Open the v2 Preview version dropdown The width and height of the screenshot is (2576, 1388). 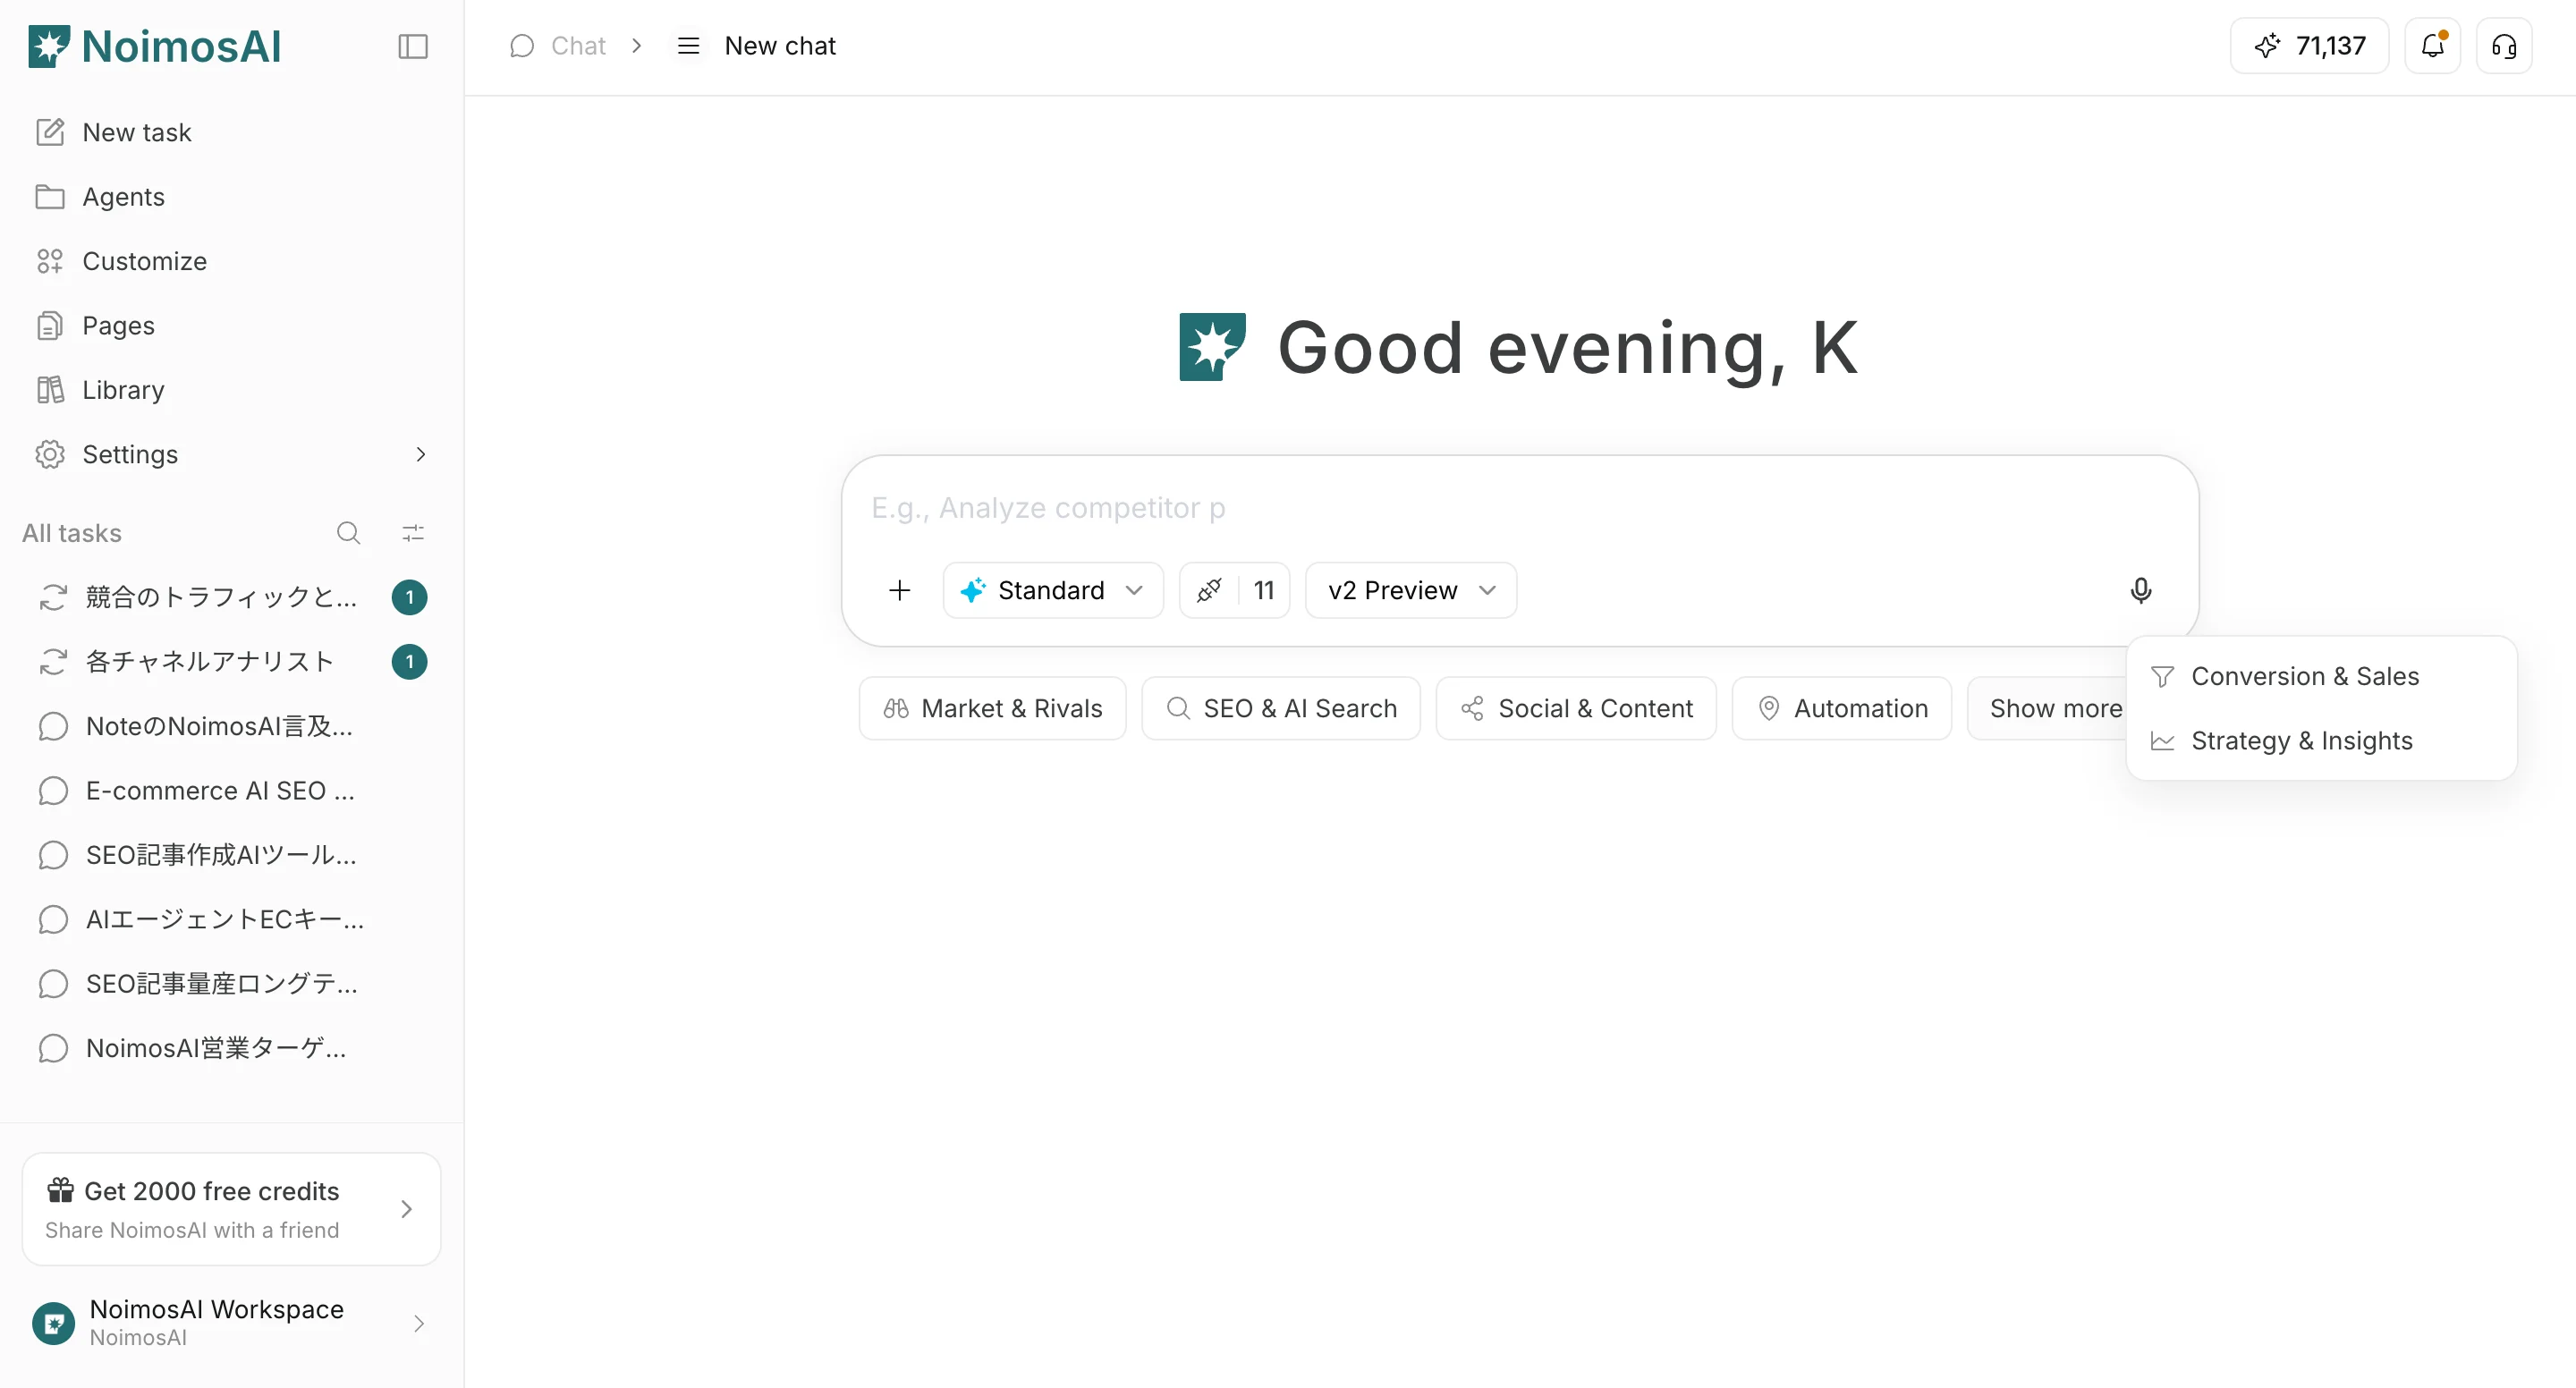click(1411, 590)
